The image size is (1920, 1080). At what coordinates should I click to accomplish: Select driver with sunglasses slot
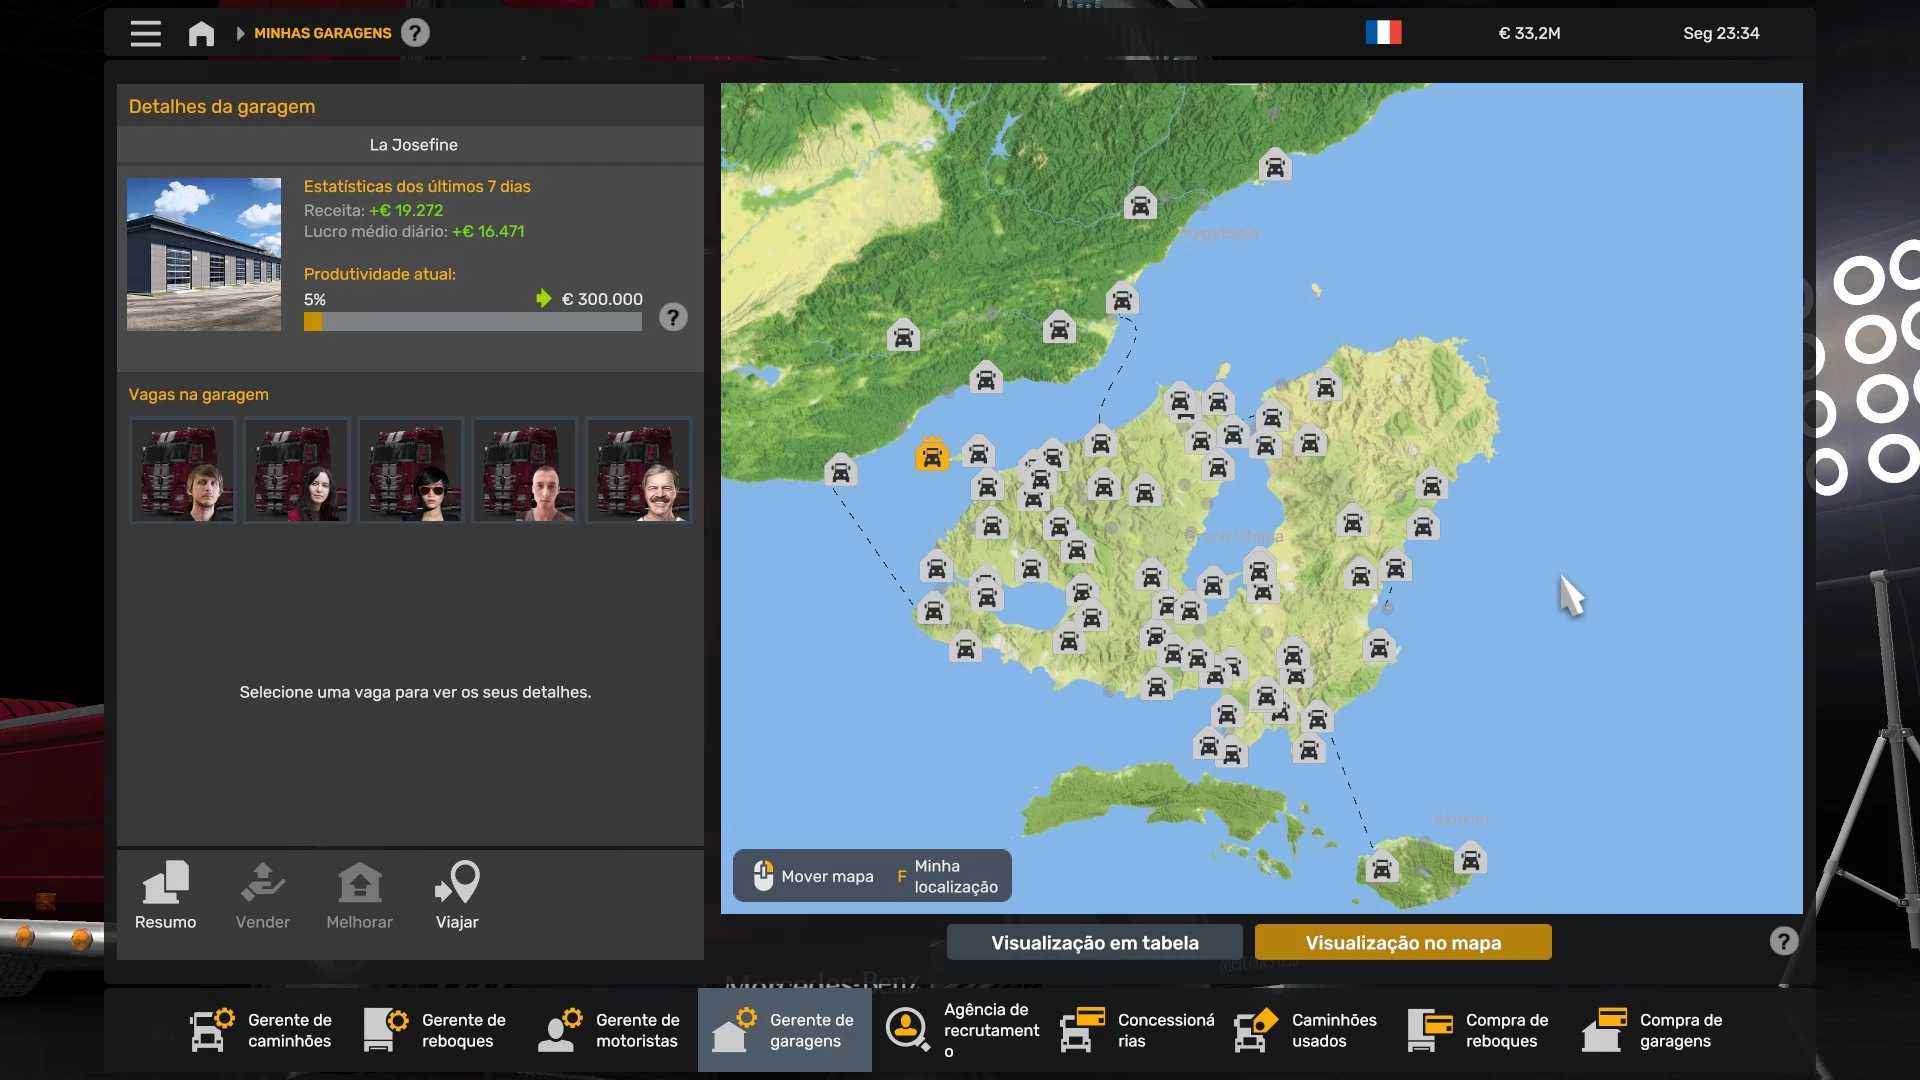click(410, 470)
